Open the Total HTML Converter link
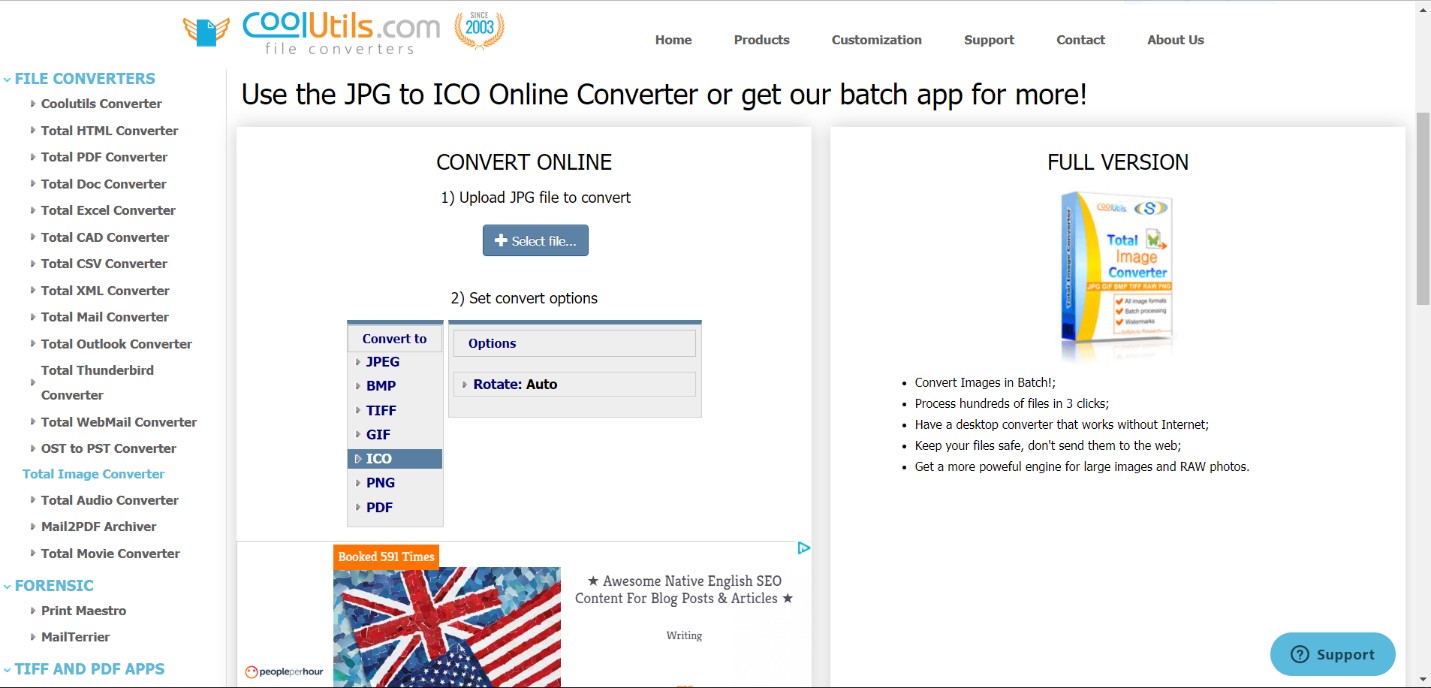The image size is (1431, 688). (x=109, y=131)
